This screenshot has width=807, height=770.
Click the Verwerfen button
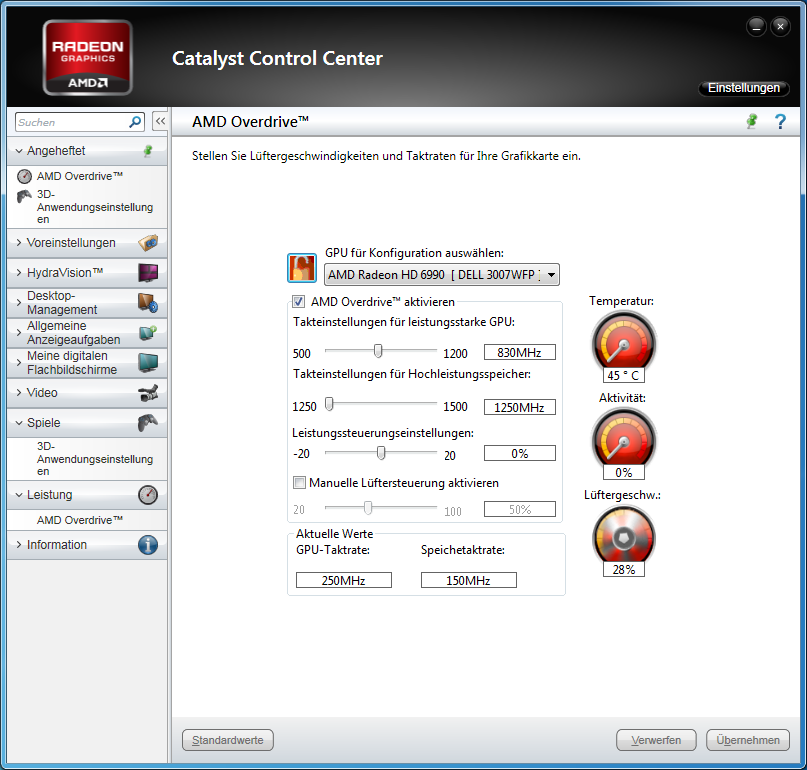[656, 740]
